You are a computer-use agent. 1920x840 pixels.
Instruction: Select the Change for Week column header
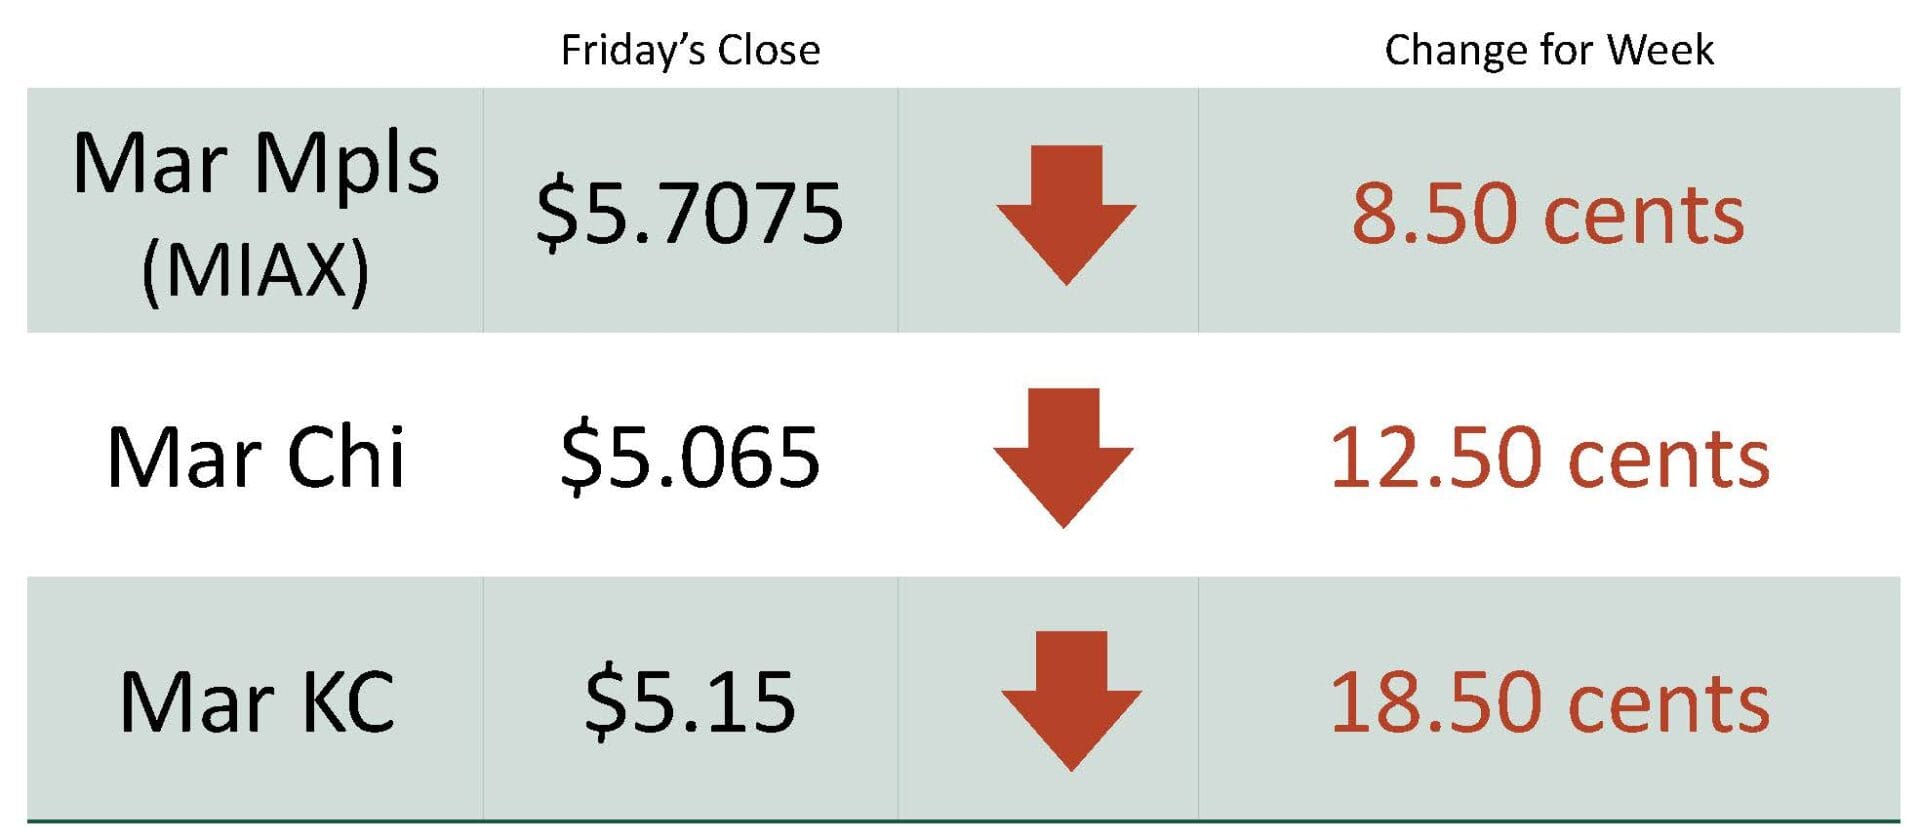pos(1548,50)
